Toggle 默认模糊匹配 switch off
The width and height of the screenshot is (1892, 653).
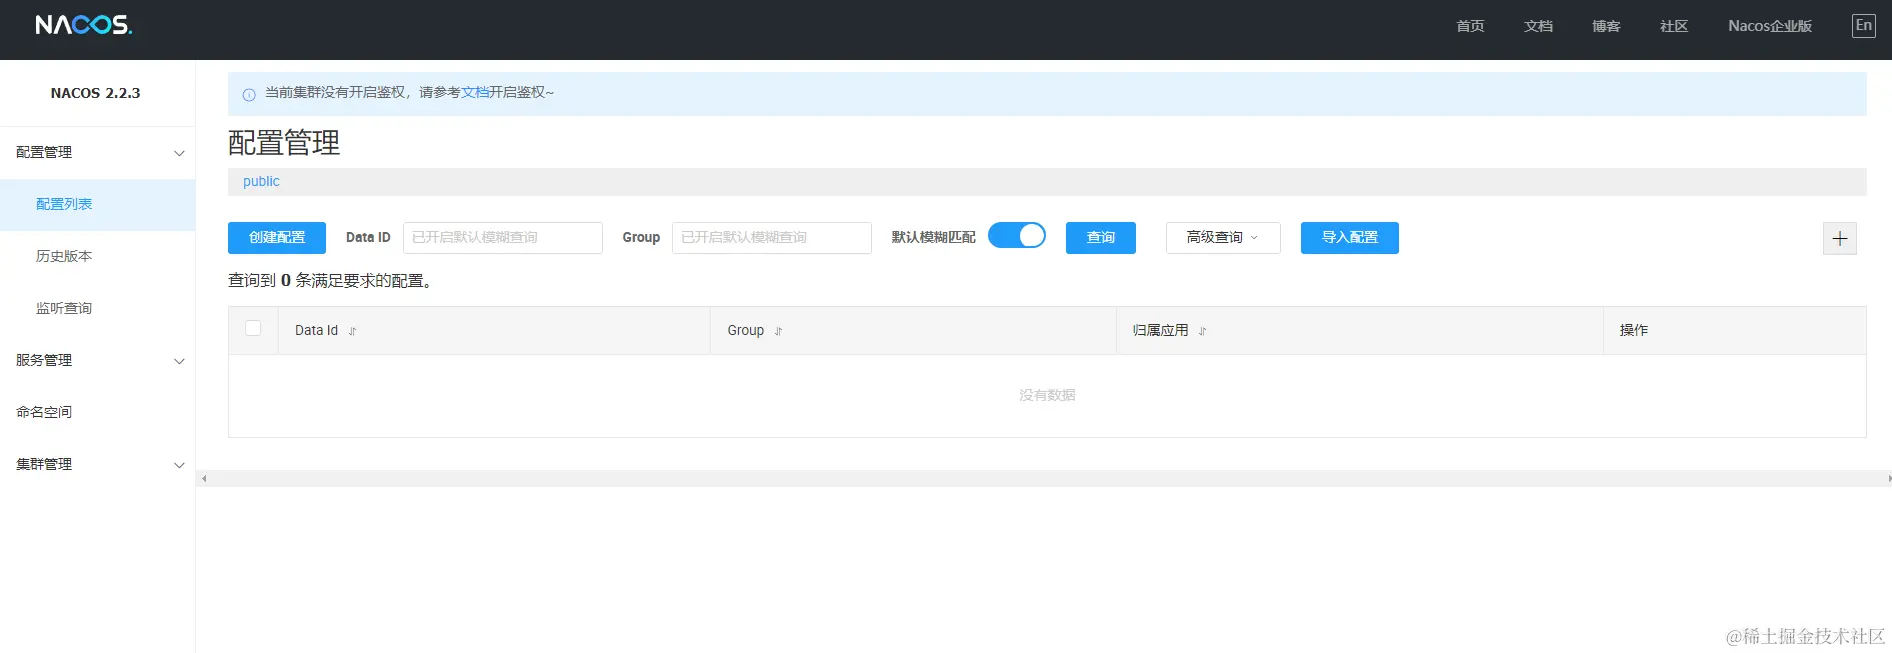(1017, 235)
